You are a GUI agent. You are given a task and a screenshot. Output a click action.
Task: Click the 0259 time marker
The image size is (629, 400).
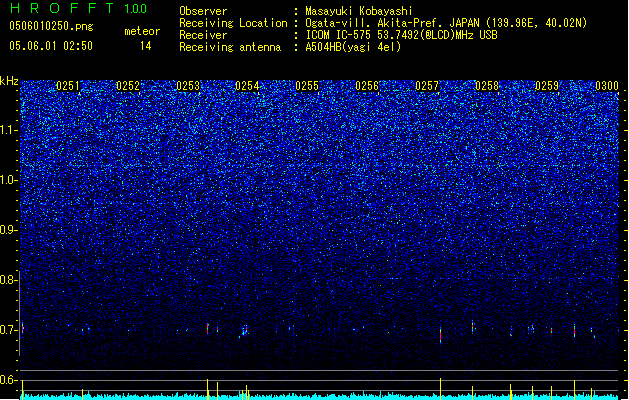547,86
